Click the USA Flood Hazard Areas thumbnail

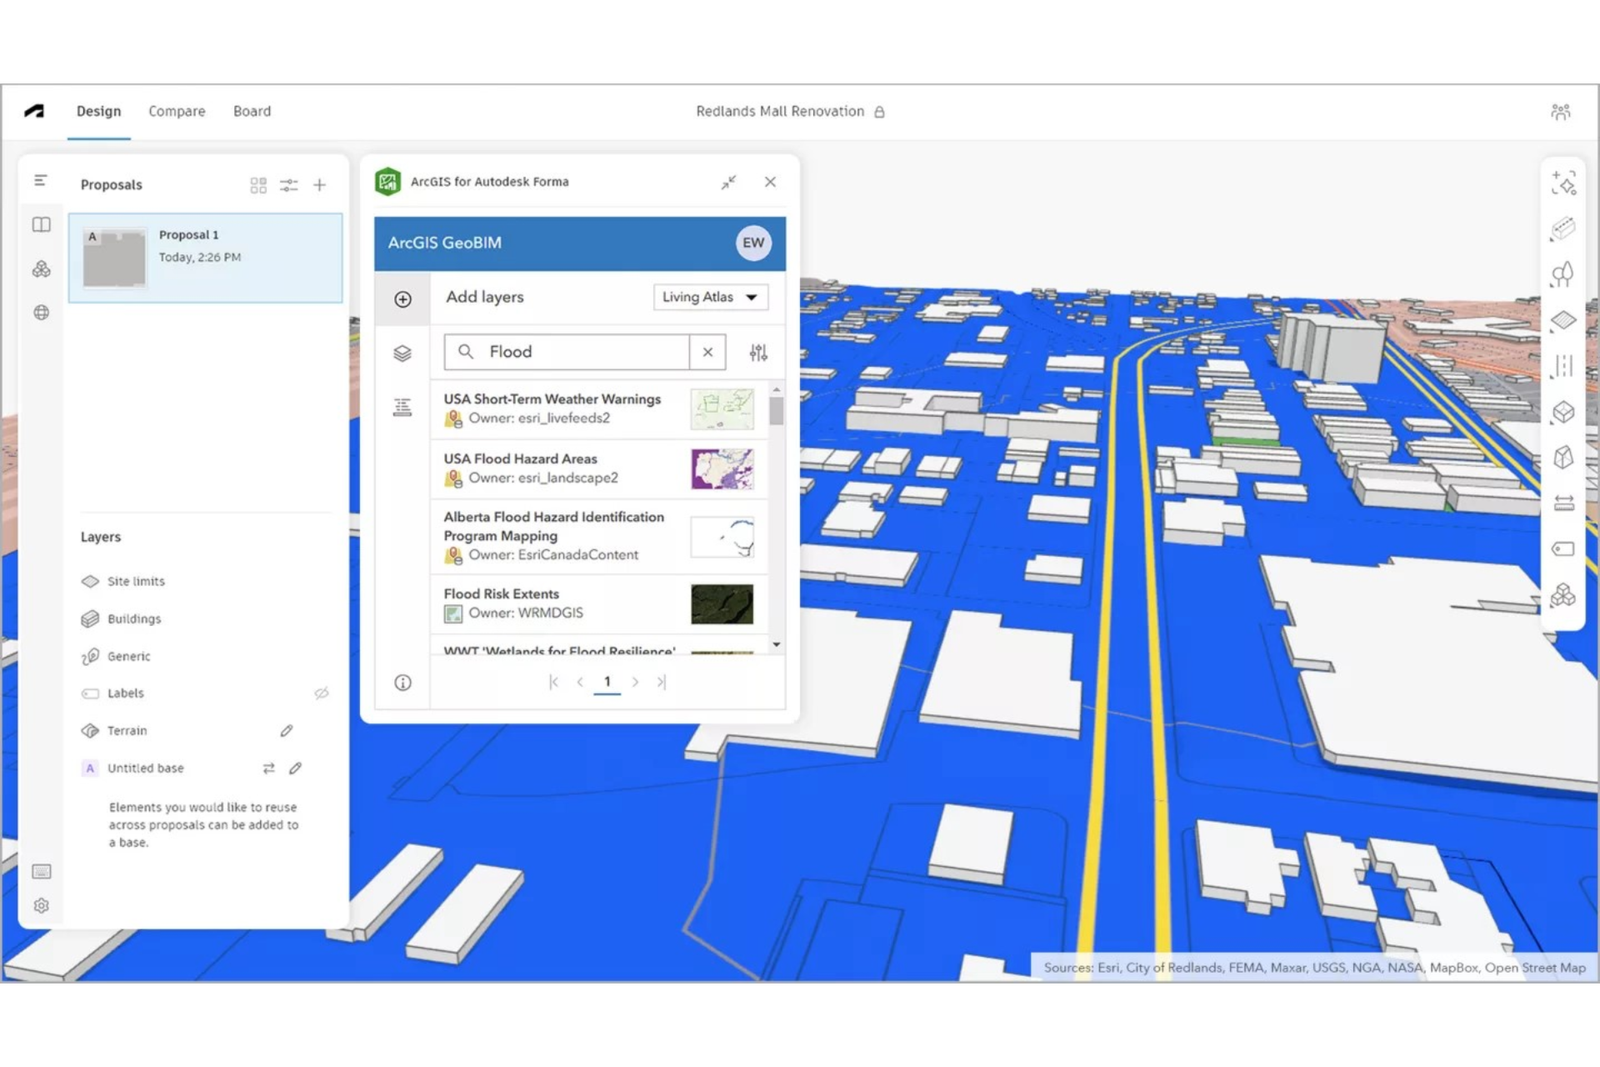pos(722,469)
